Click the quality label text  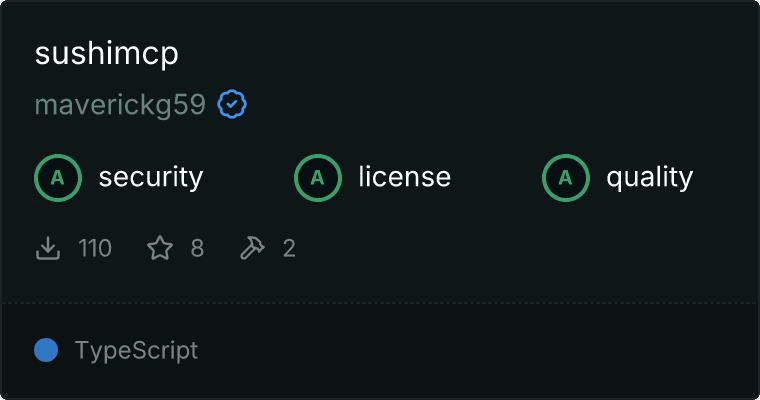649,178
